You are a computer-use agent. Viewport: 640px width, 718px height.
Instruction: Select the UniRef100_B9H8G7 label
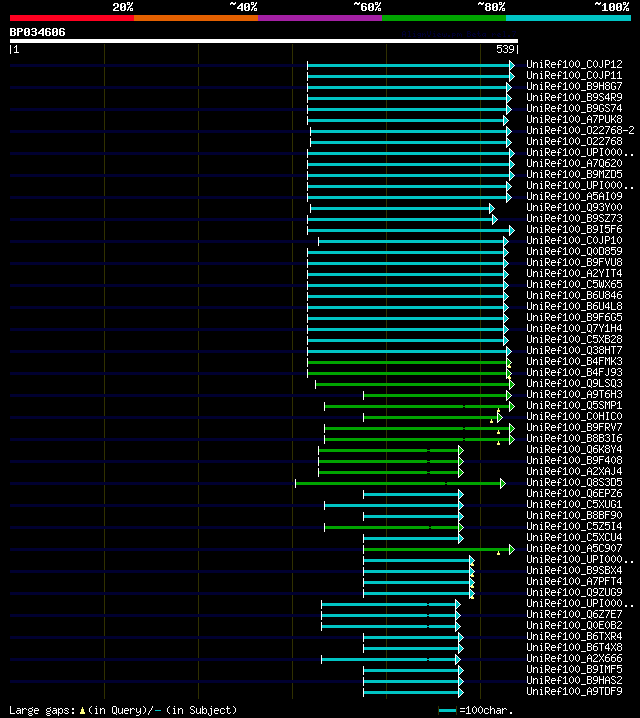(x=574, y=87)
